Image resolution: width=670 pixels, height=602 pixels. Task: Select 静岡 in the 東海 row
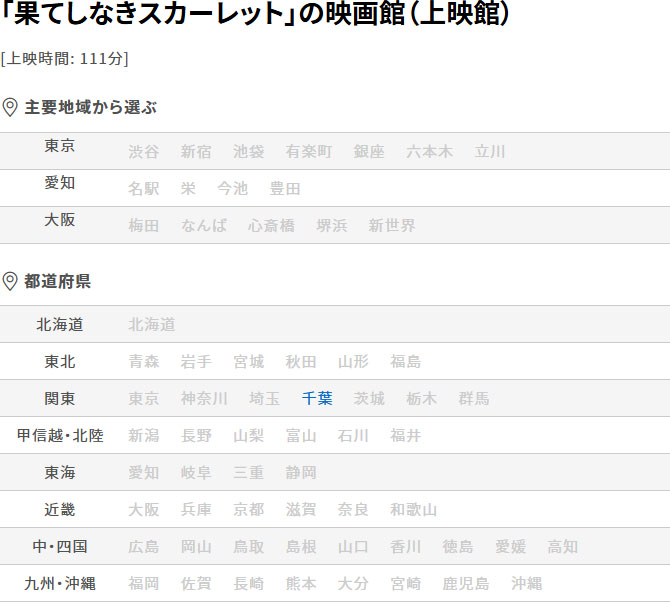[x=301, y=473]
